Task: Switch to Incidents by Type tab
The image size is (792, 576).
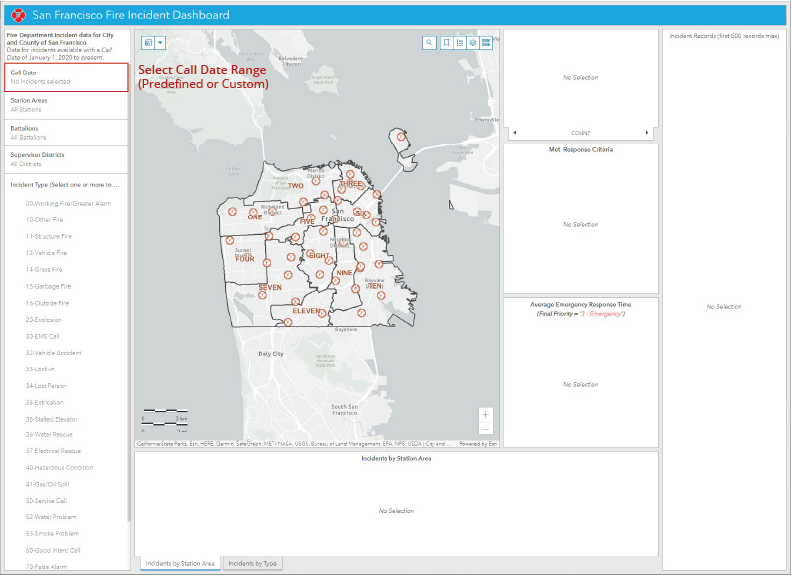Action: pos(252,564)
